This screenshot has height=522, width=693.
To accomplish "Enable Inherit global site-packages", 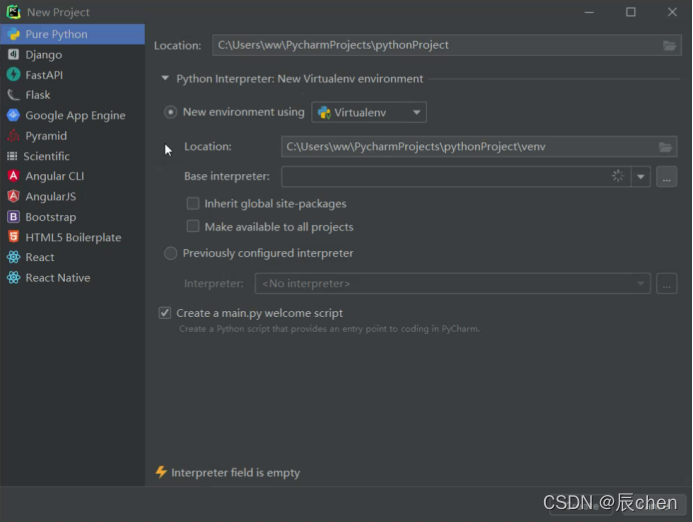I will point(193,203).
